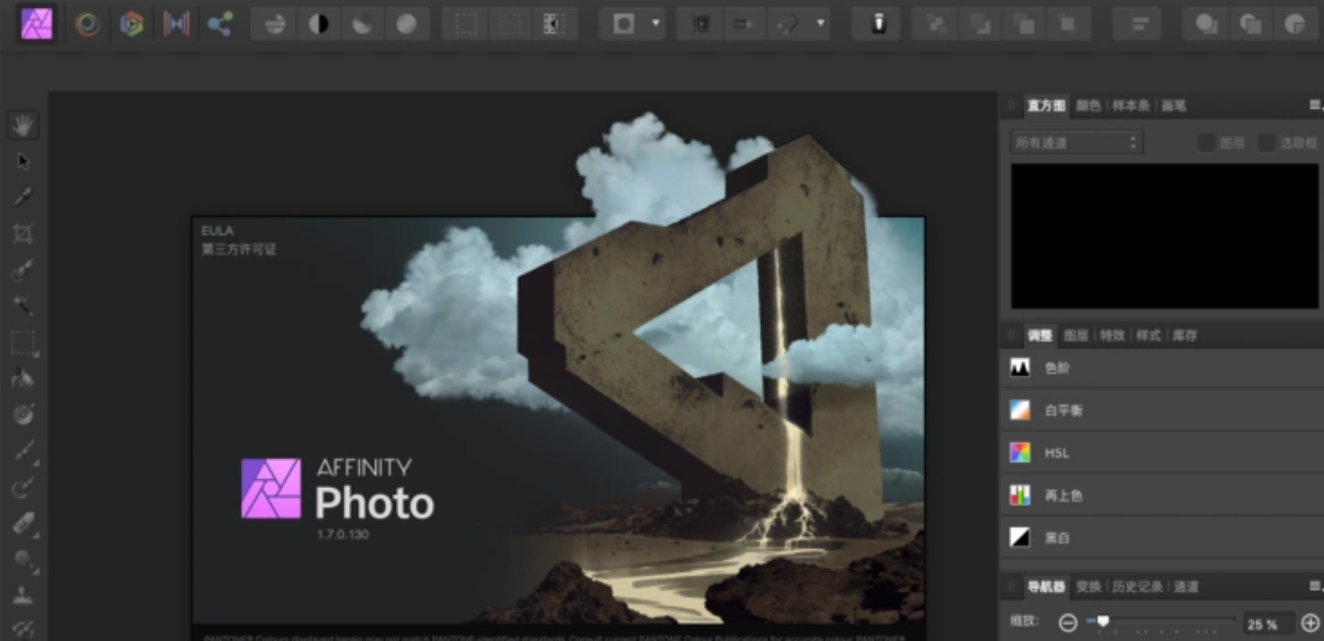Image resolution: width=1324 pixels, height=641 pixels.
Task: Select the Gradient tool
Action: (23, 415)
